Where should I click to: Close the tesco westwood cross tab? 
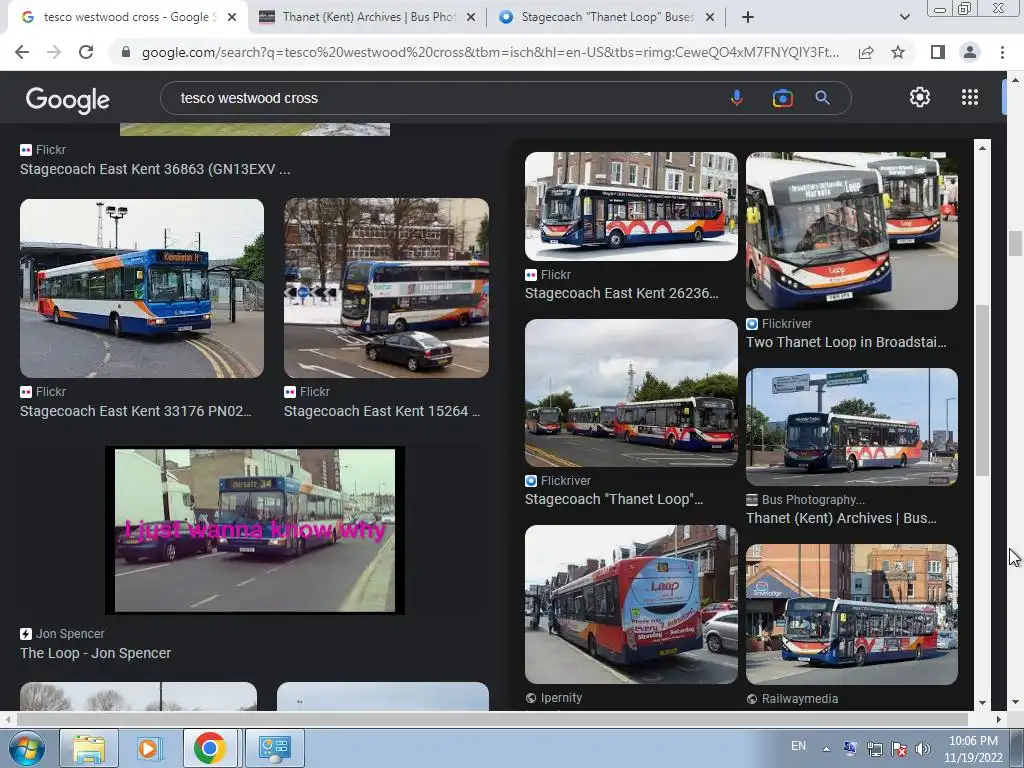tap(232, 17)
